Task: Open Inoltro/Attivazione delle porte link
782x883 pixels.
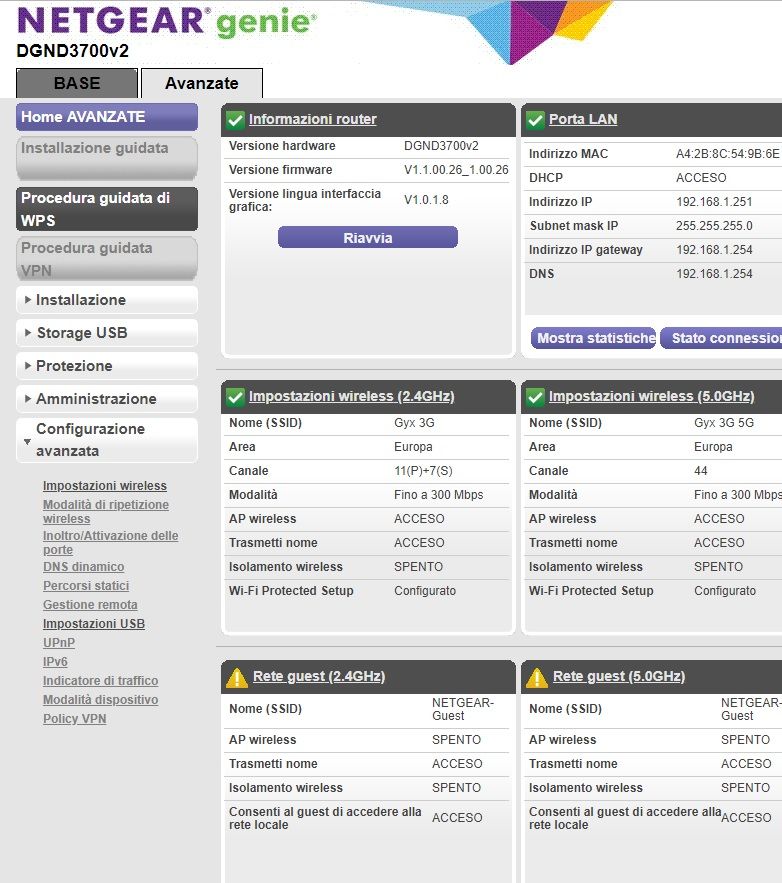Action: tap(110, 542)
